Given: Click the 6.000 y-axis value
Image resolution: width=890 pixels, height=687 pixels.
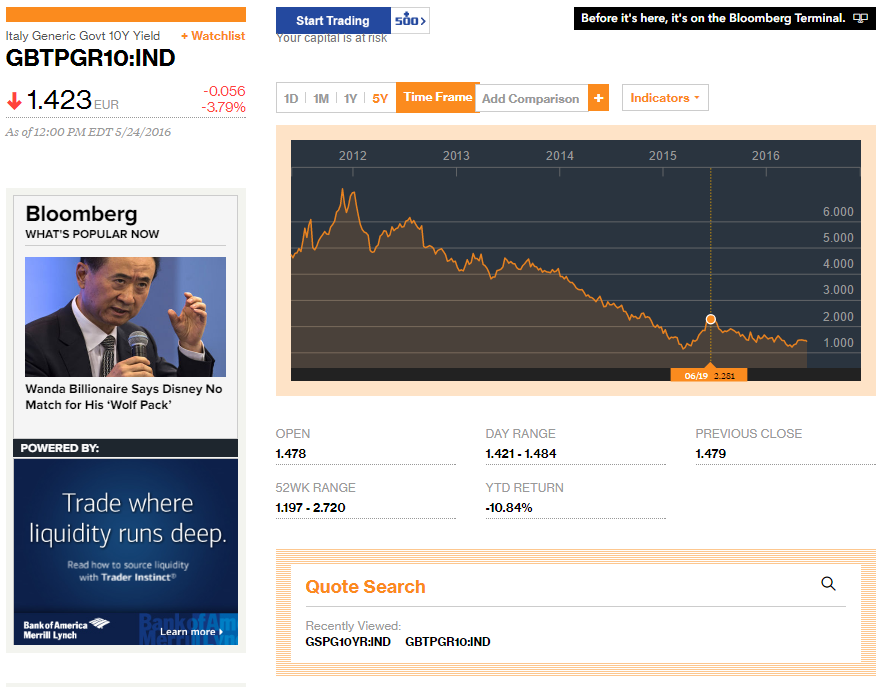Looking at the screenshot, I should pyautogui.click(x=838, y=212).
